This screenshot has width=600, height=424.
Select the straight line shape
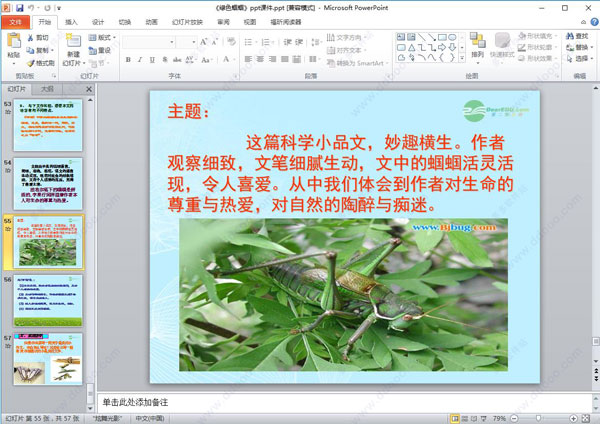click(422, 37)
